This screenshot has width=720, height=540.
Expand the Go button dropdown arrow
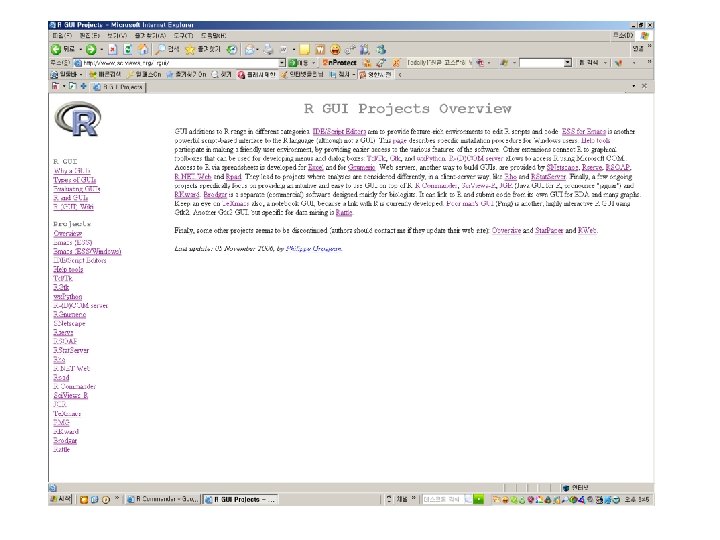coord(314,62)
